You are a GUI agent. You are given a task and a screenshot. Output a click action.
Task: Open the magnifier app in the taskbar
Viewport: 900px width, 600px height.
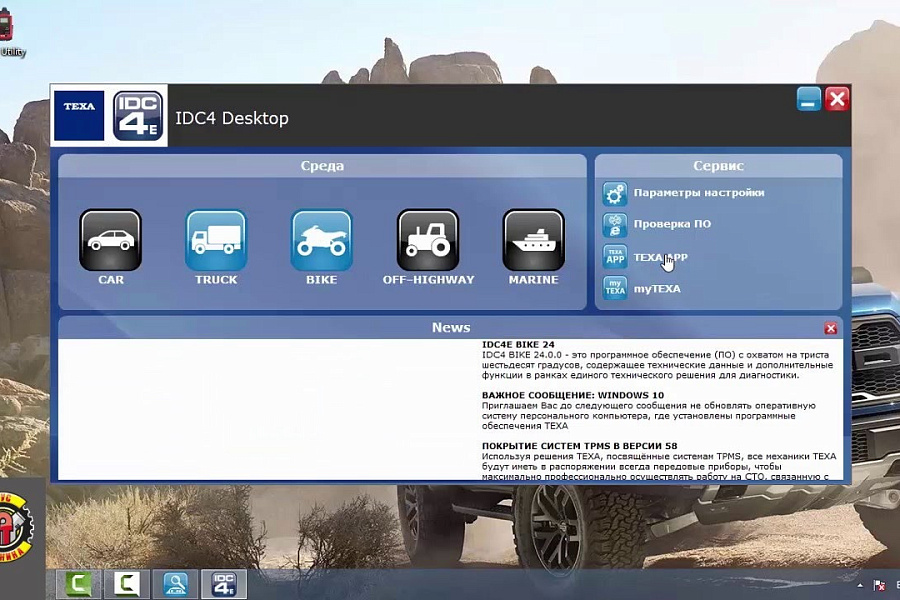click(x=177, y=585)
